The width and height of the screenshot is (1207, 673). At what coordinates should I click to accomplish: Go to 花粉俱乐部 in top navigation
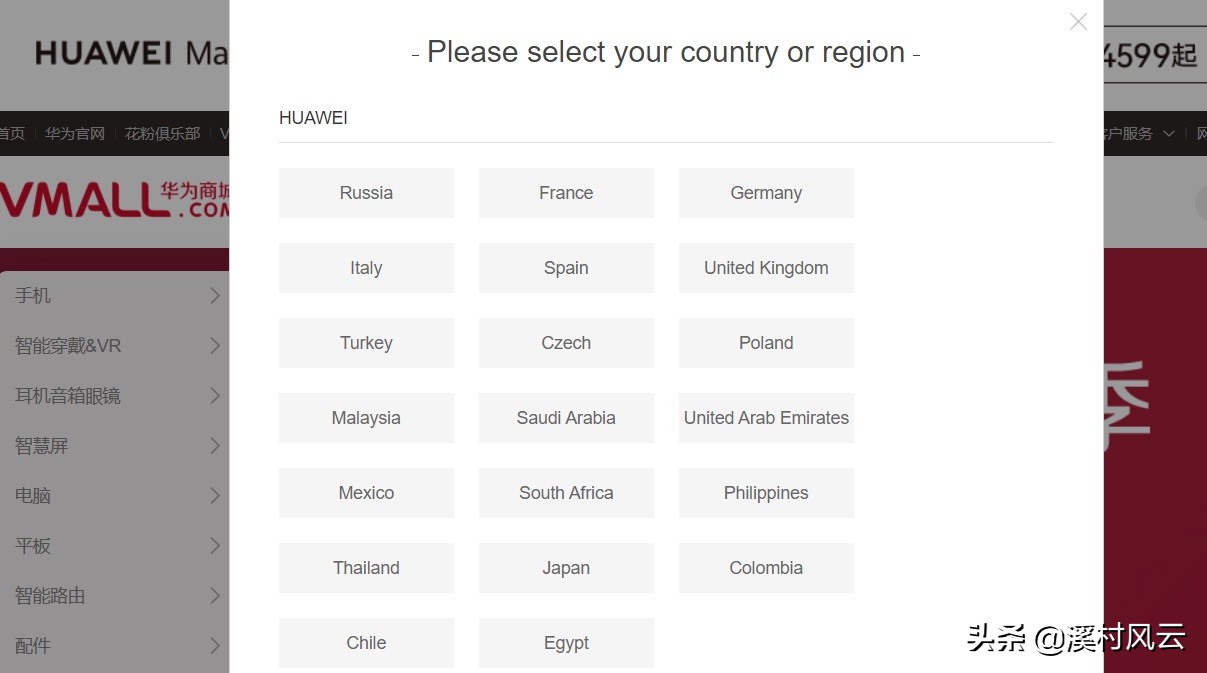[x=162, y=133]
